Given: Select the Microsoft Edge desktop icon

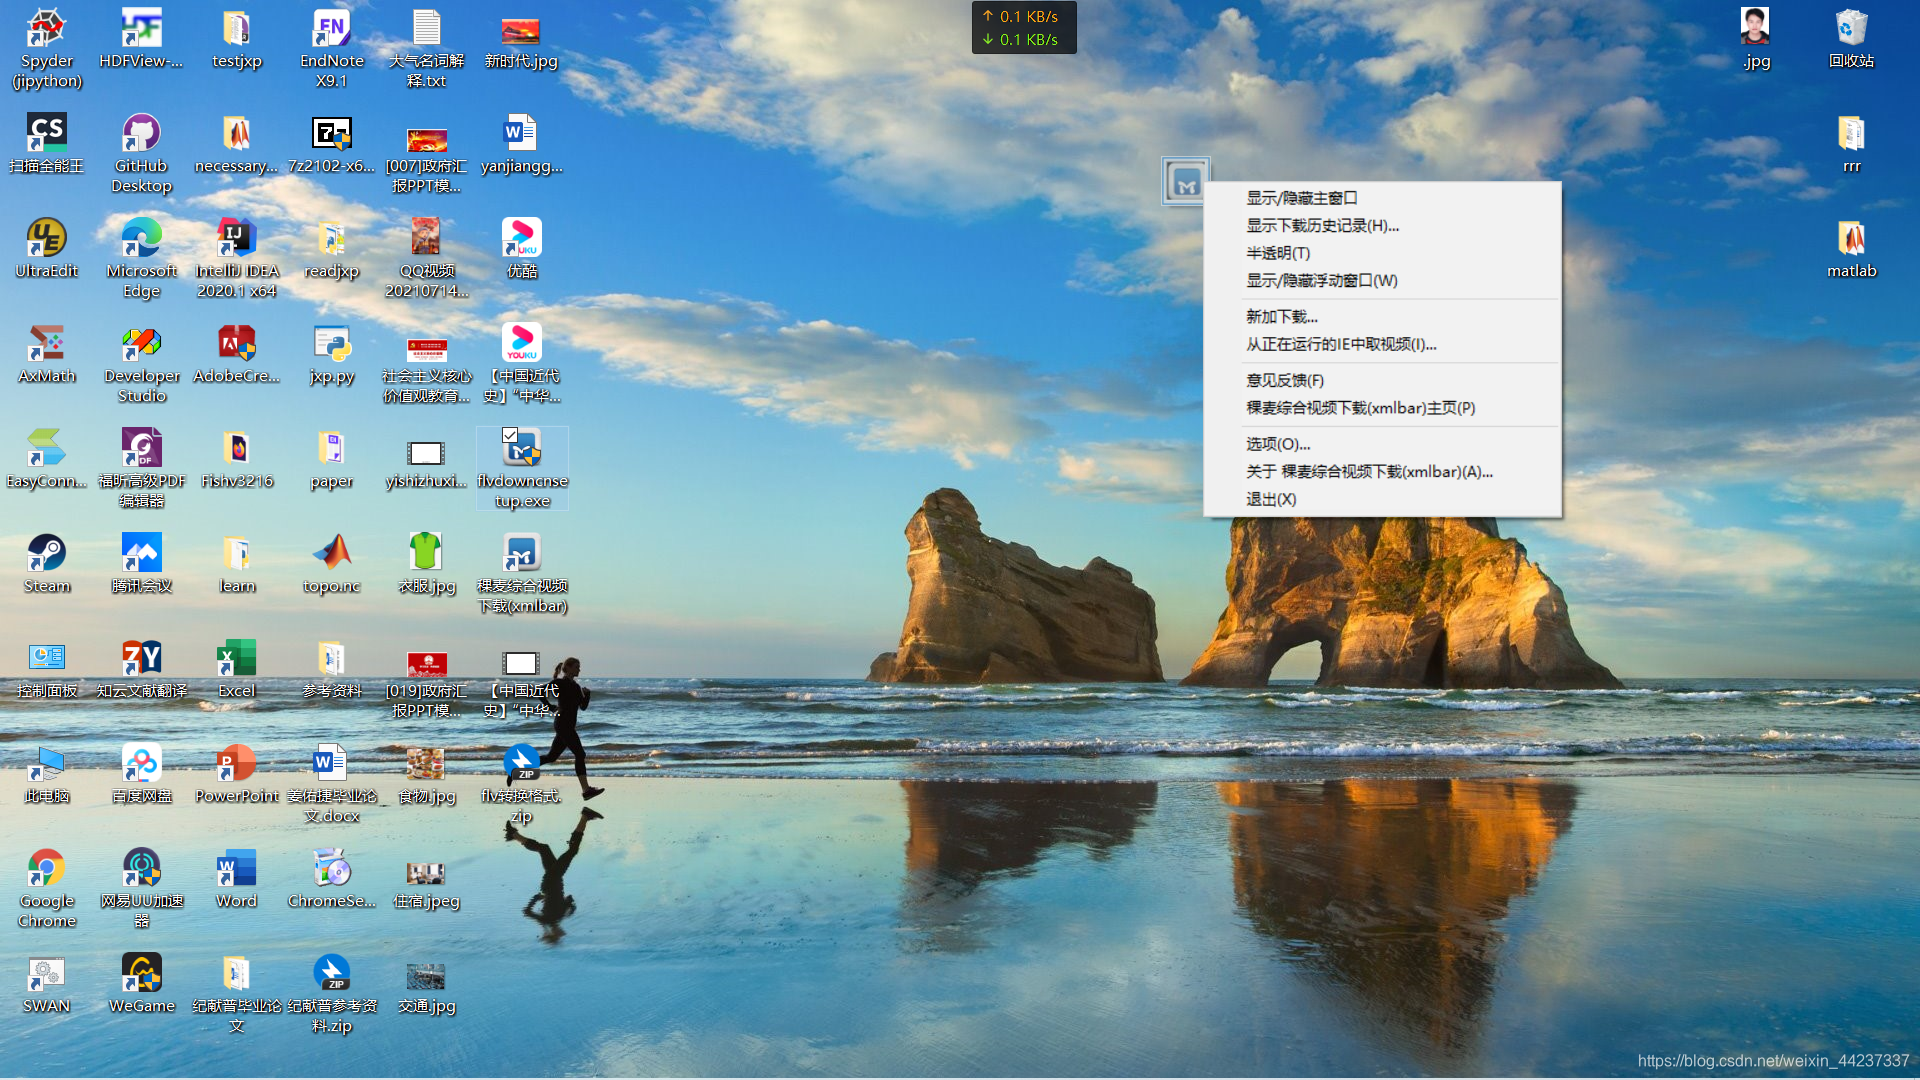Looking at the screenshot, I should (x=141, y=238).
